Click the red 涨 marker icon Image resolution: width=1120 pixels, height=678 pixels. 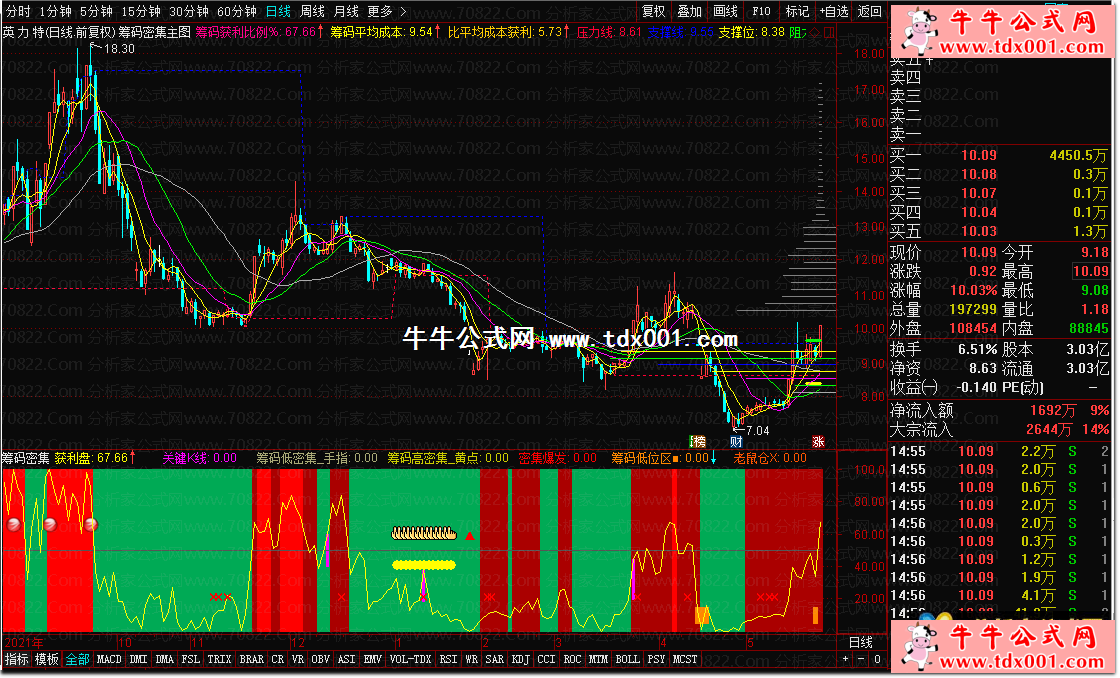818,441
